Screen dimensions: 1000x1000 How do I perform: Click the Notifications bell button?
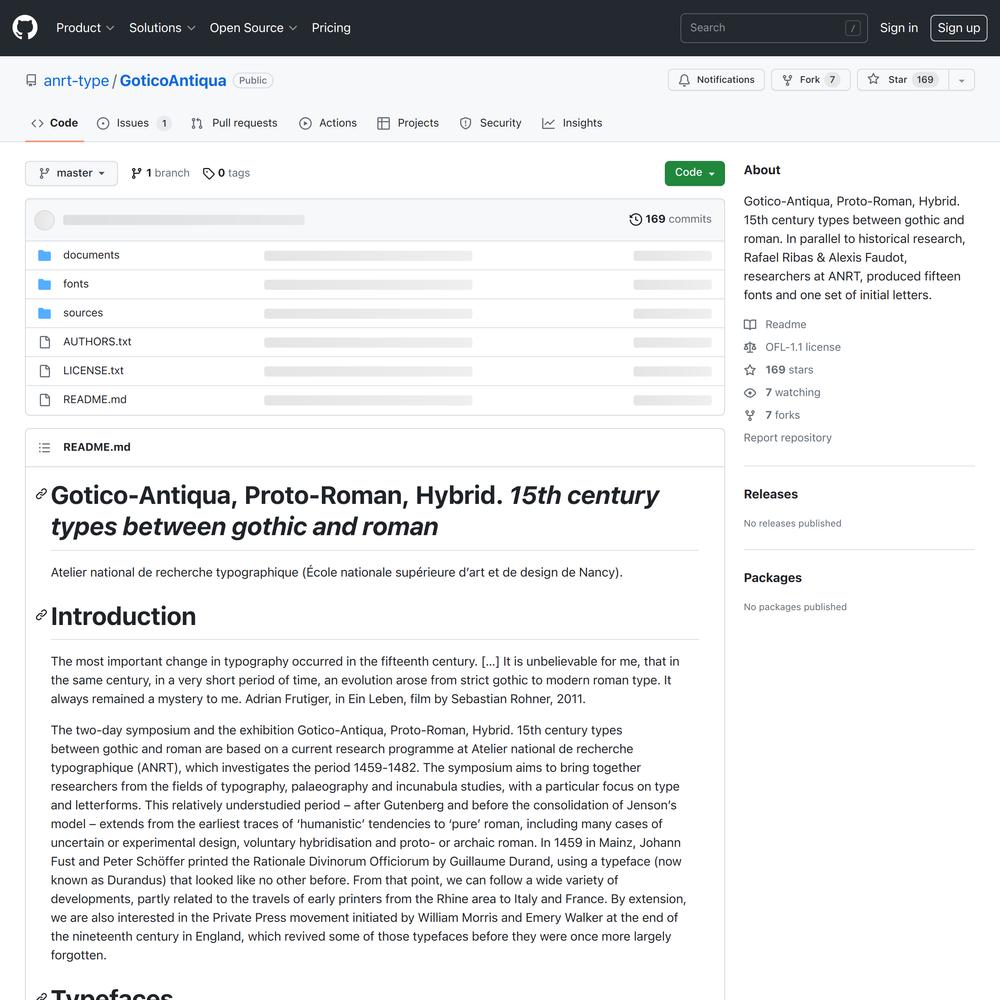click(x=716, y=80)
